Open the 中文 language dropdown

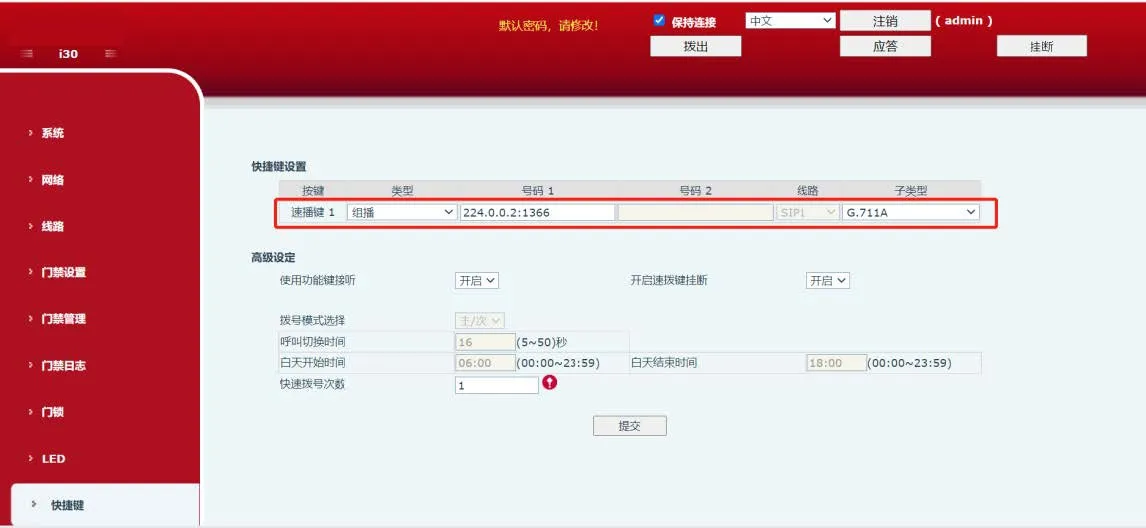point(790,21)
